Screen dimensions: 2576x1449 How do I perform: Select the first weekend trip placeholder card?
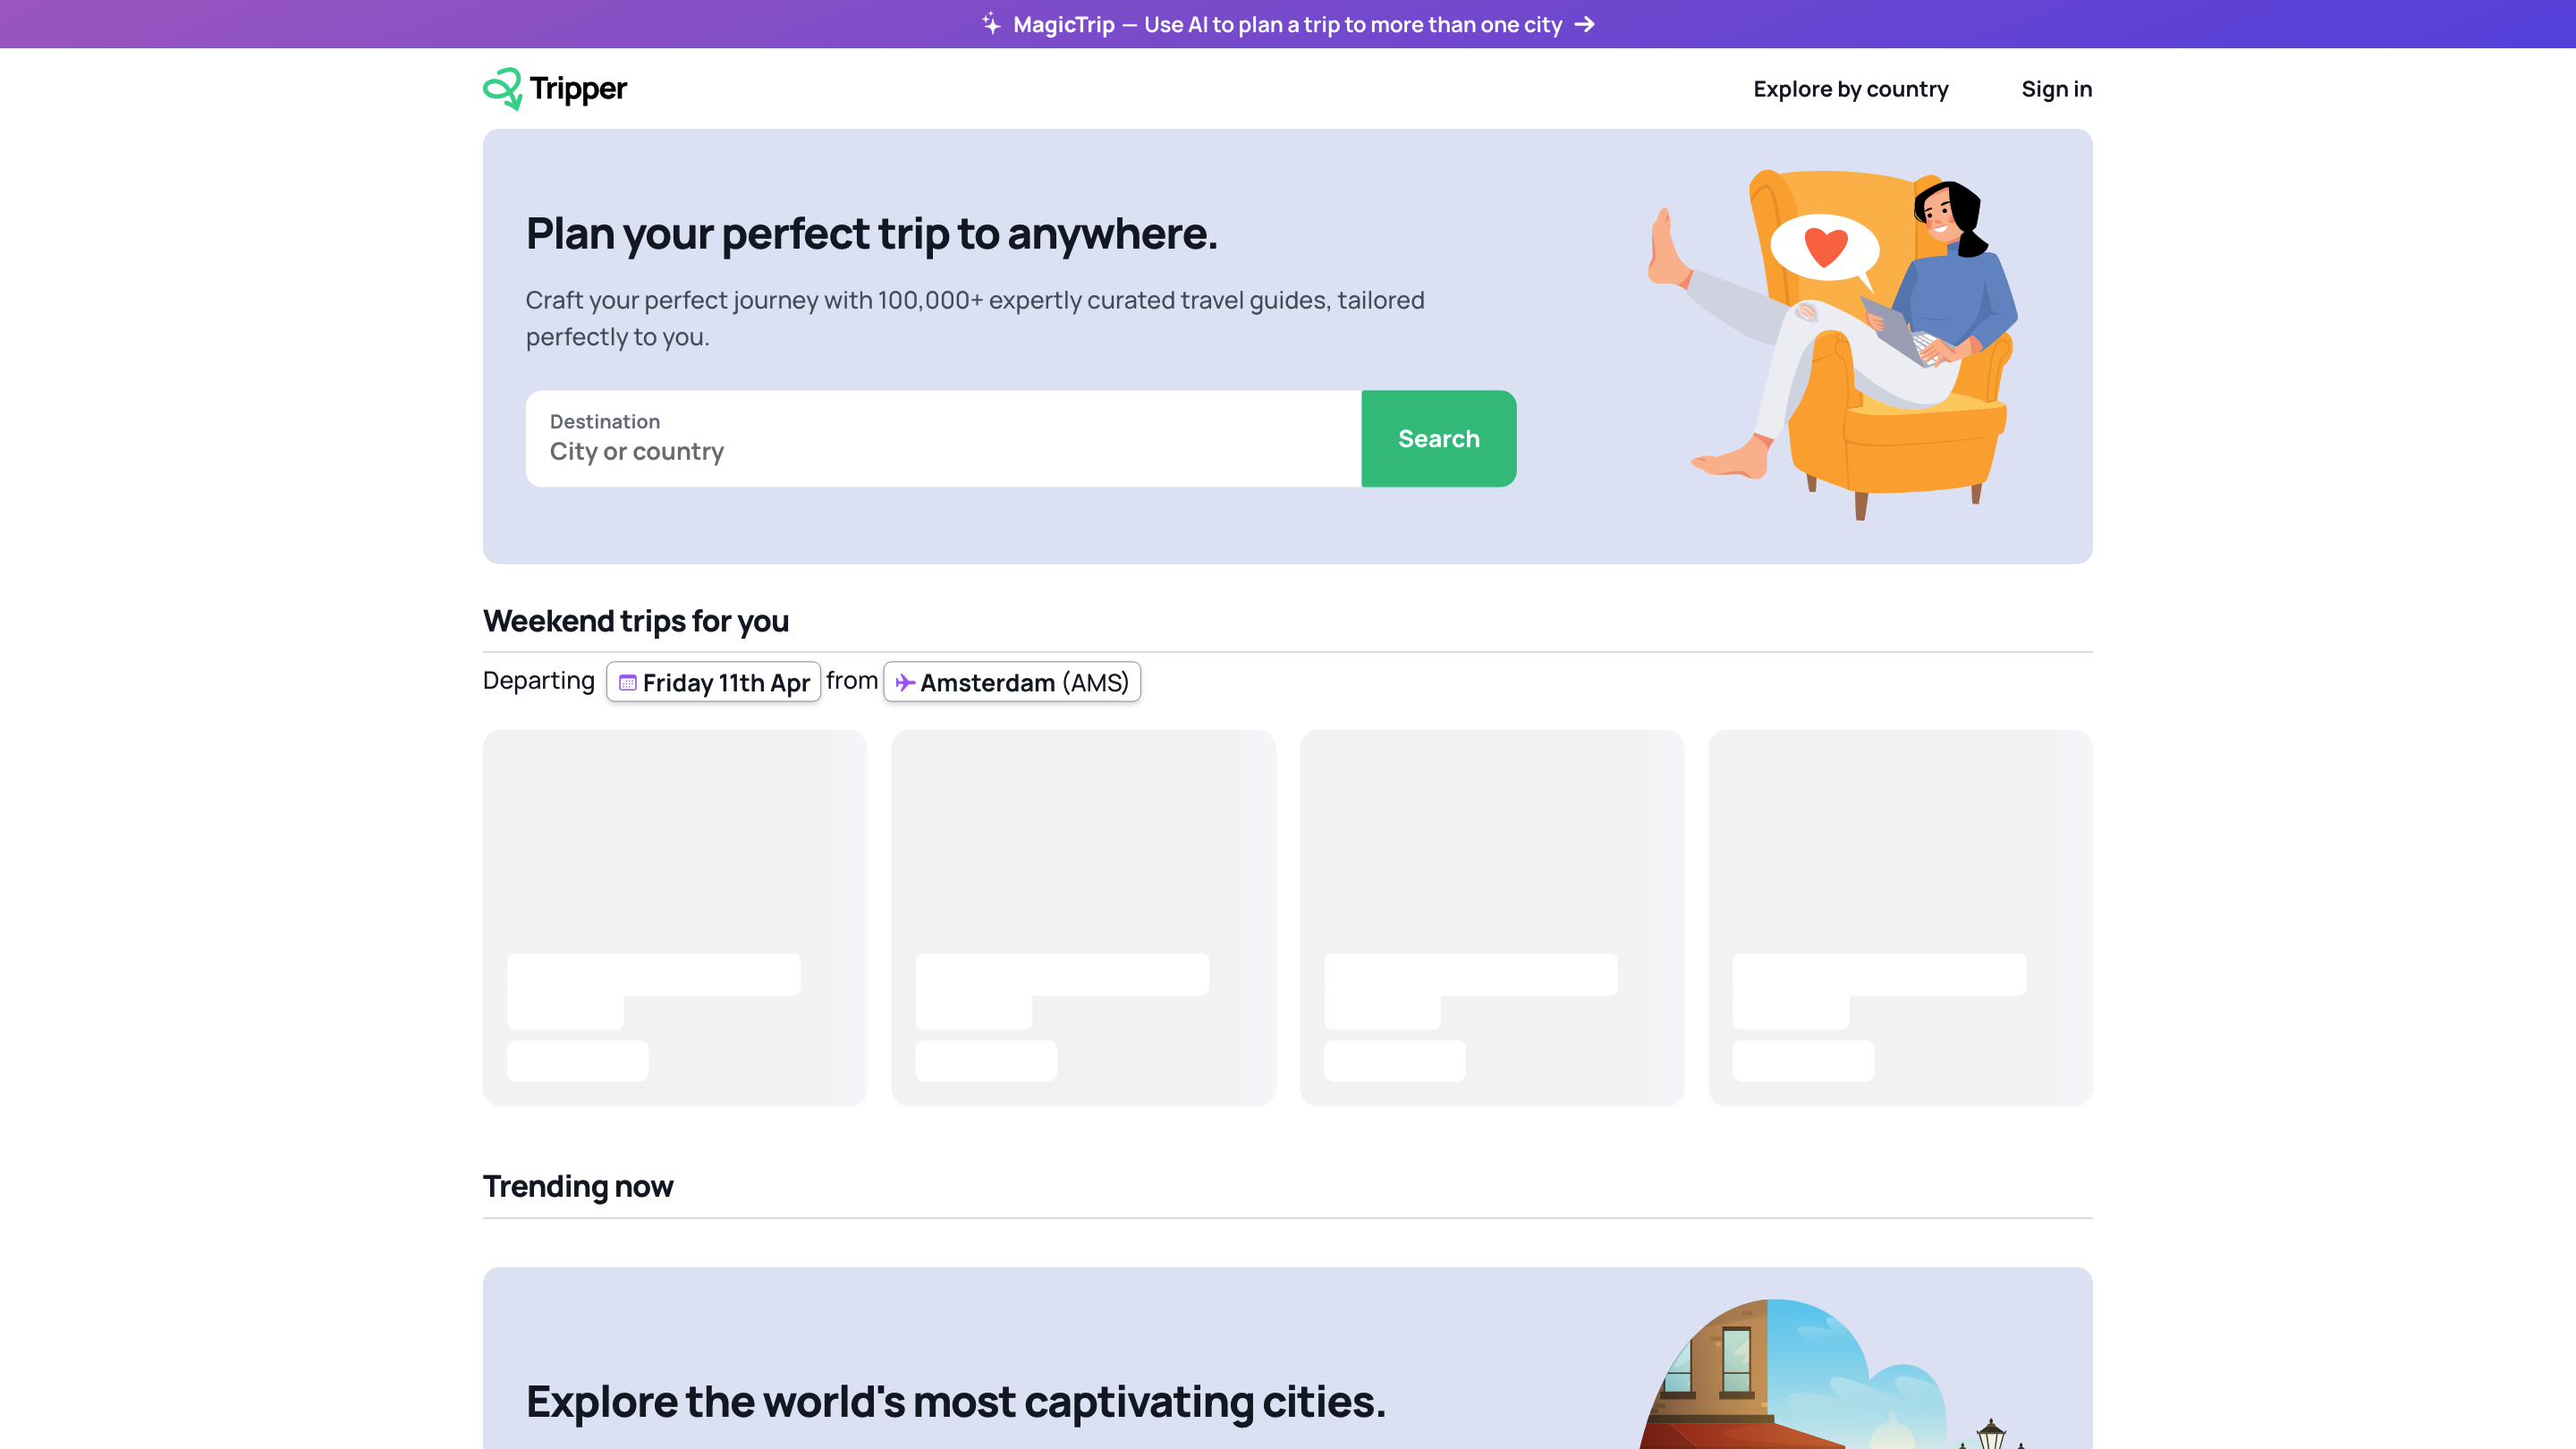pos(675,917)
